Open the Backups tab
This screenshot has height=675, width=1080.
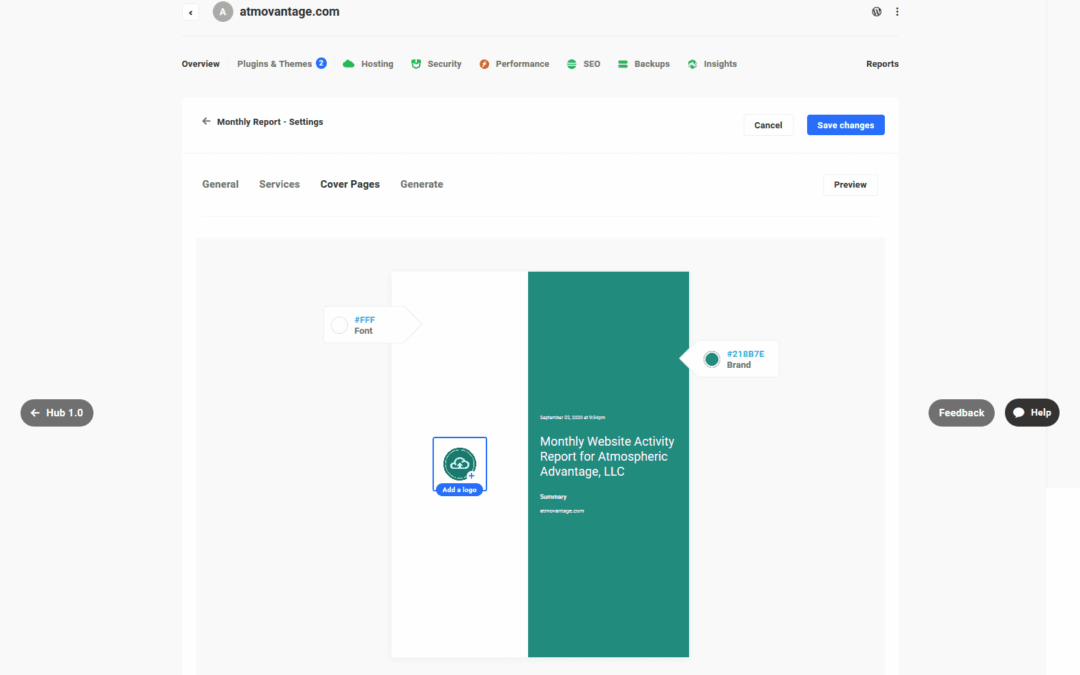coord(652,64)
